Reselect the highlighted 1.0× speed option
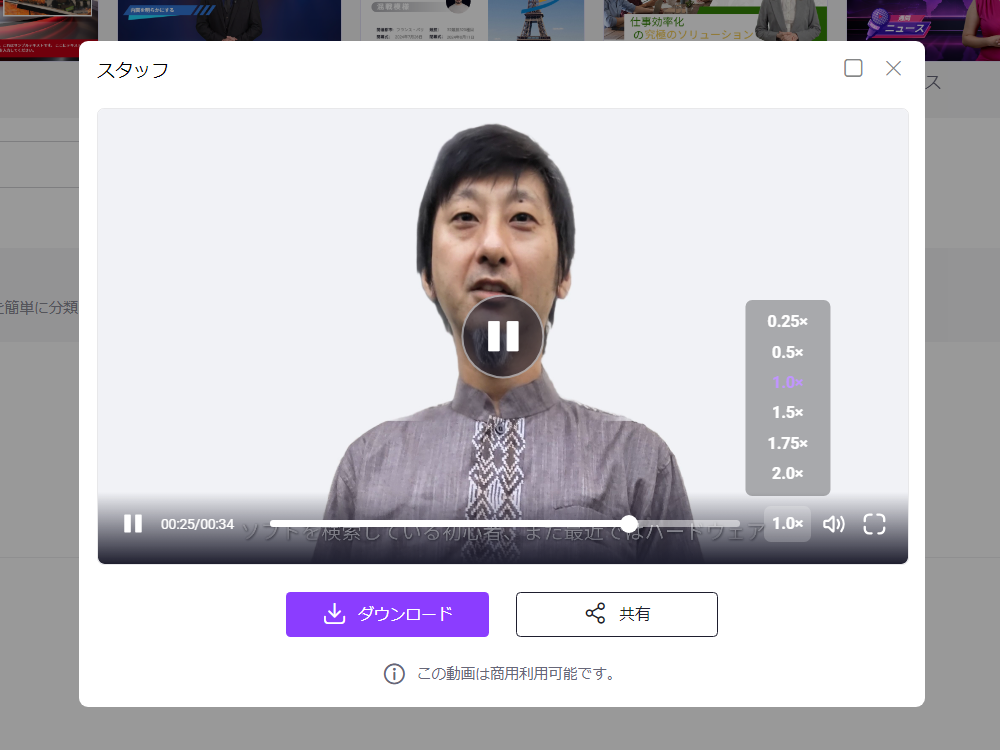The width and height of the screenshot is (1000, 750). (x=787, y=382)
